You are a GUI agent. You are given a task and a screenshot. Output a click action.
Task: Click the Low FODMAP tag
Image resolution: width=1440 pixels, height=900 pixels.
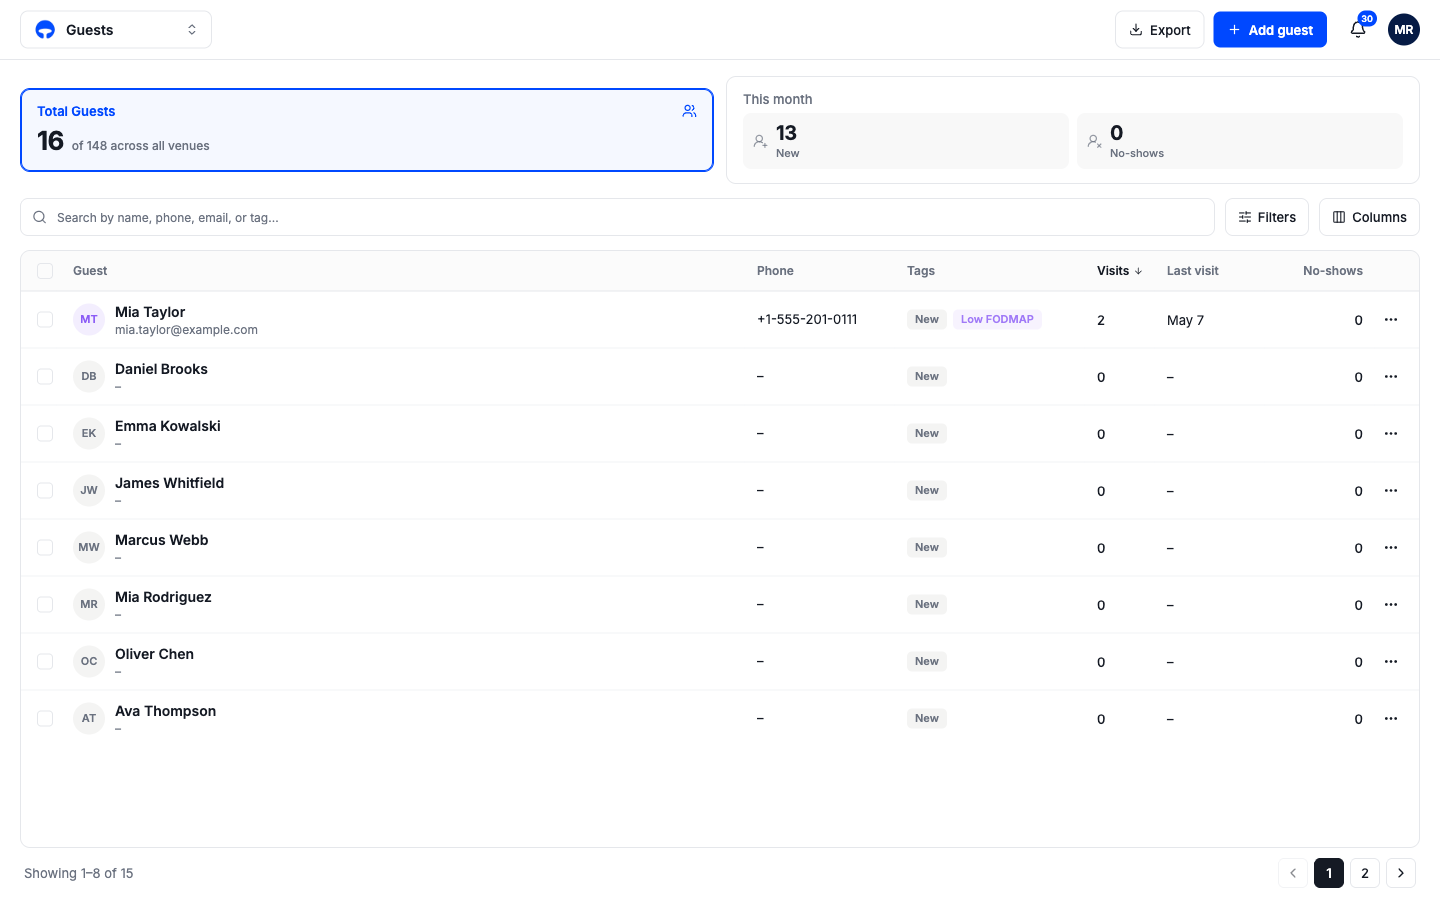click(x=997, y=319)
